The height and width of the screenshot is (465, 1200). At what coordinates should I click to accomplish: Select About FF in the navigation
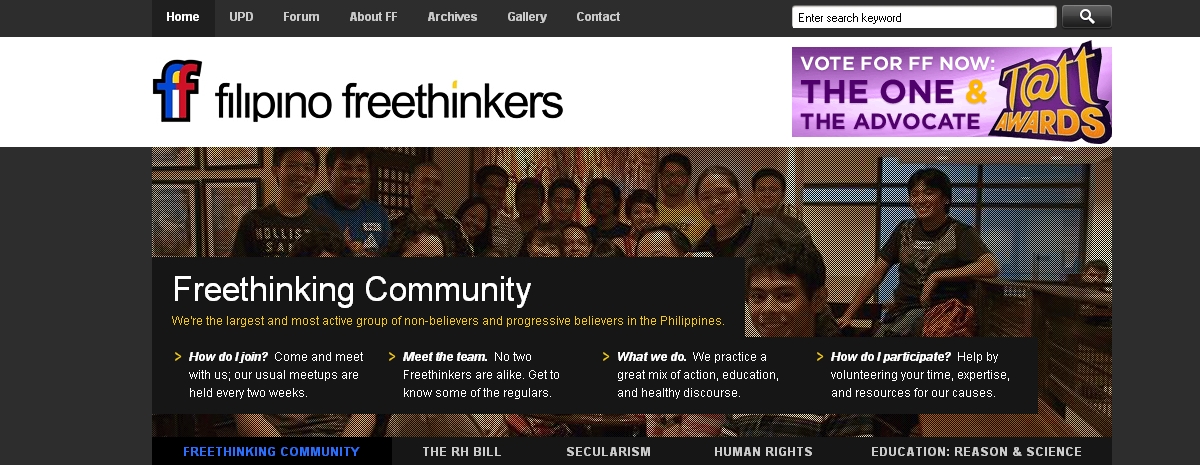373,17
